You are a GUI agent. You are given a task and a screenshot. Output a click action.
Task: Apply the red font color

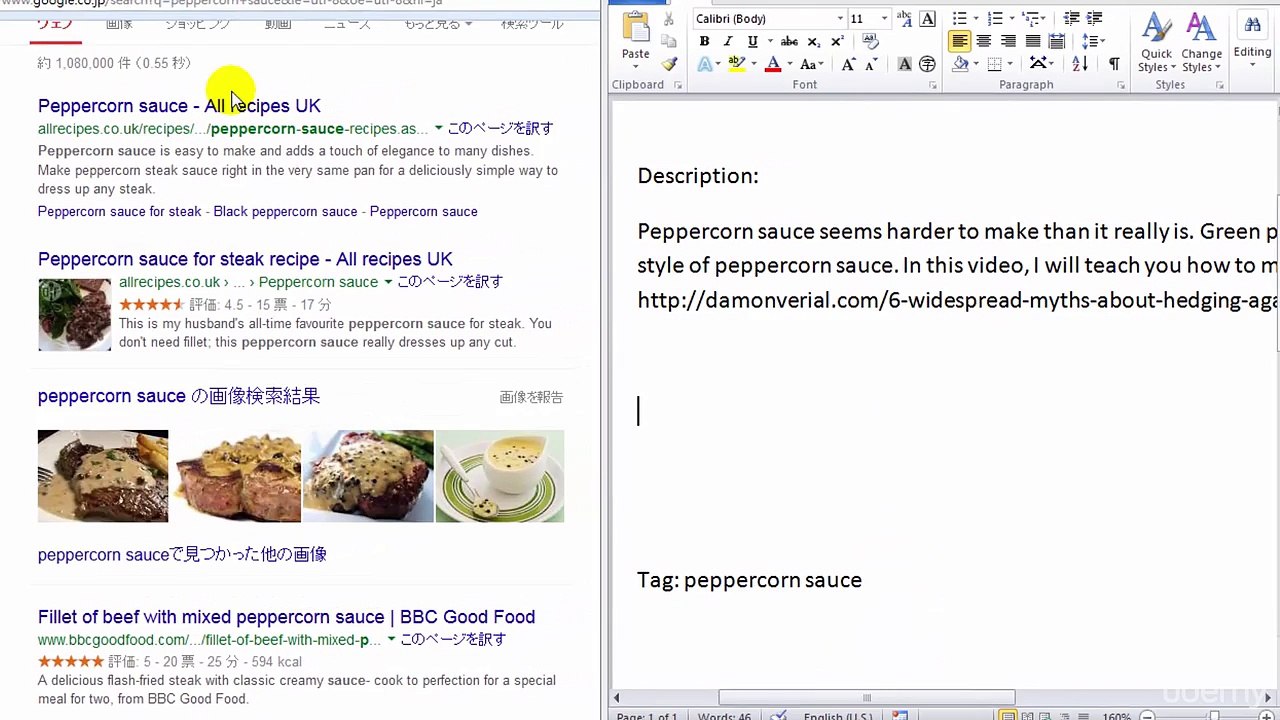tap(772, 64)
